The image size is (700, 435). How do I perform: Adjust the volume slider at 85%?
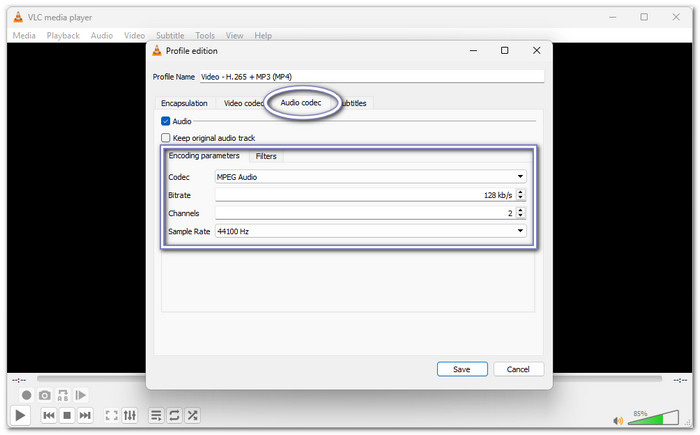click(x=653, y=418)
